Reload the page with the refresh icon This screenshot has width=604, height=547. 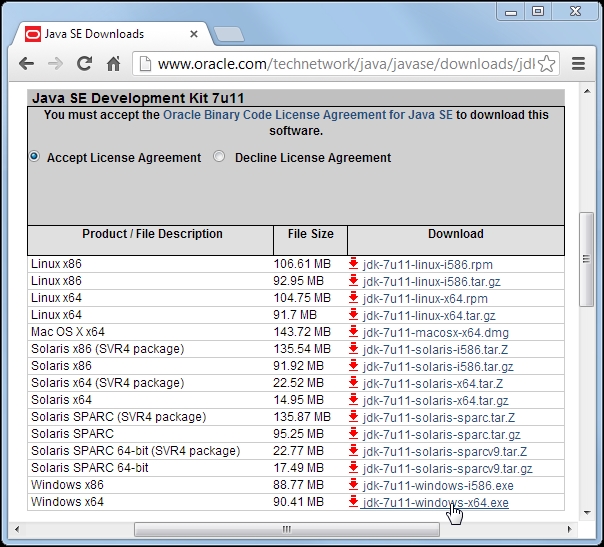[84, 64]
